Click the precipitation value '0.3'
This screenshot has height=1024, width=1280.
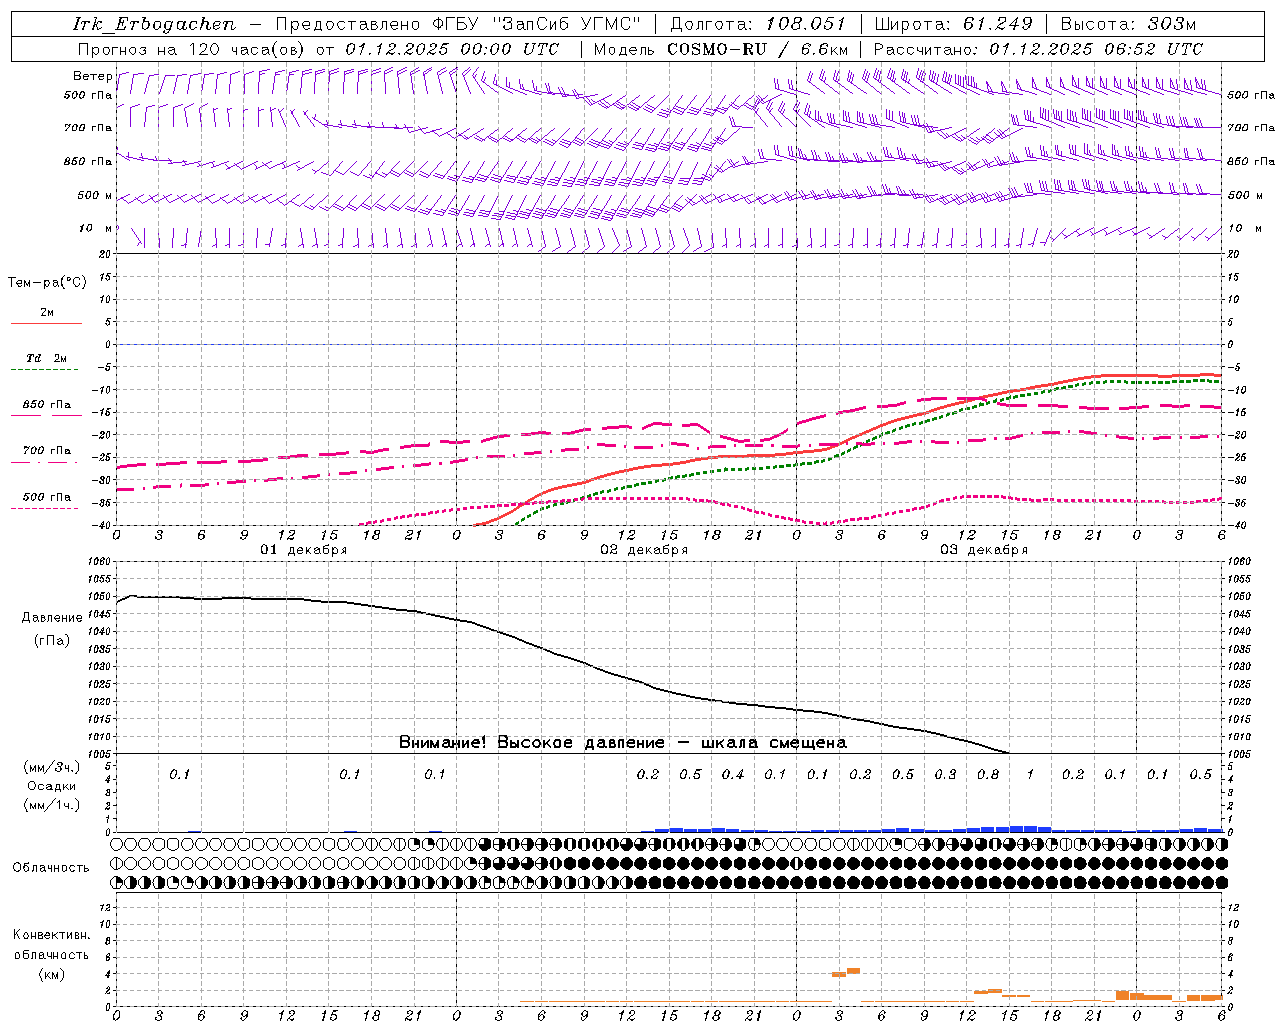[x=945, y=774]
